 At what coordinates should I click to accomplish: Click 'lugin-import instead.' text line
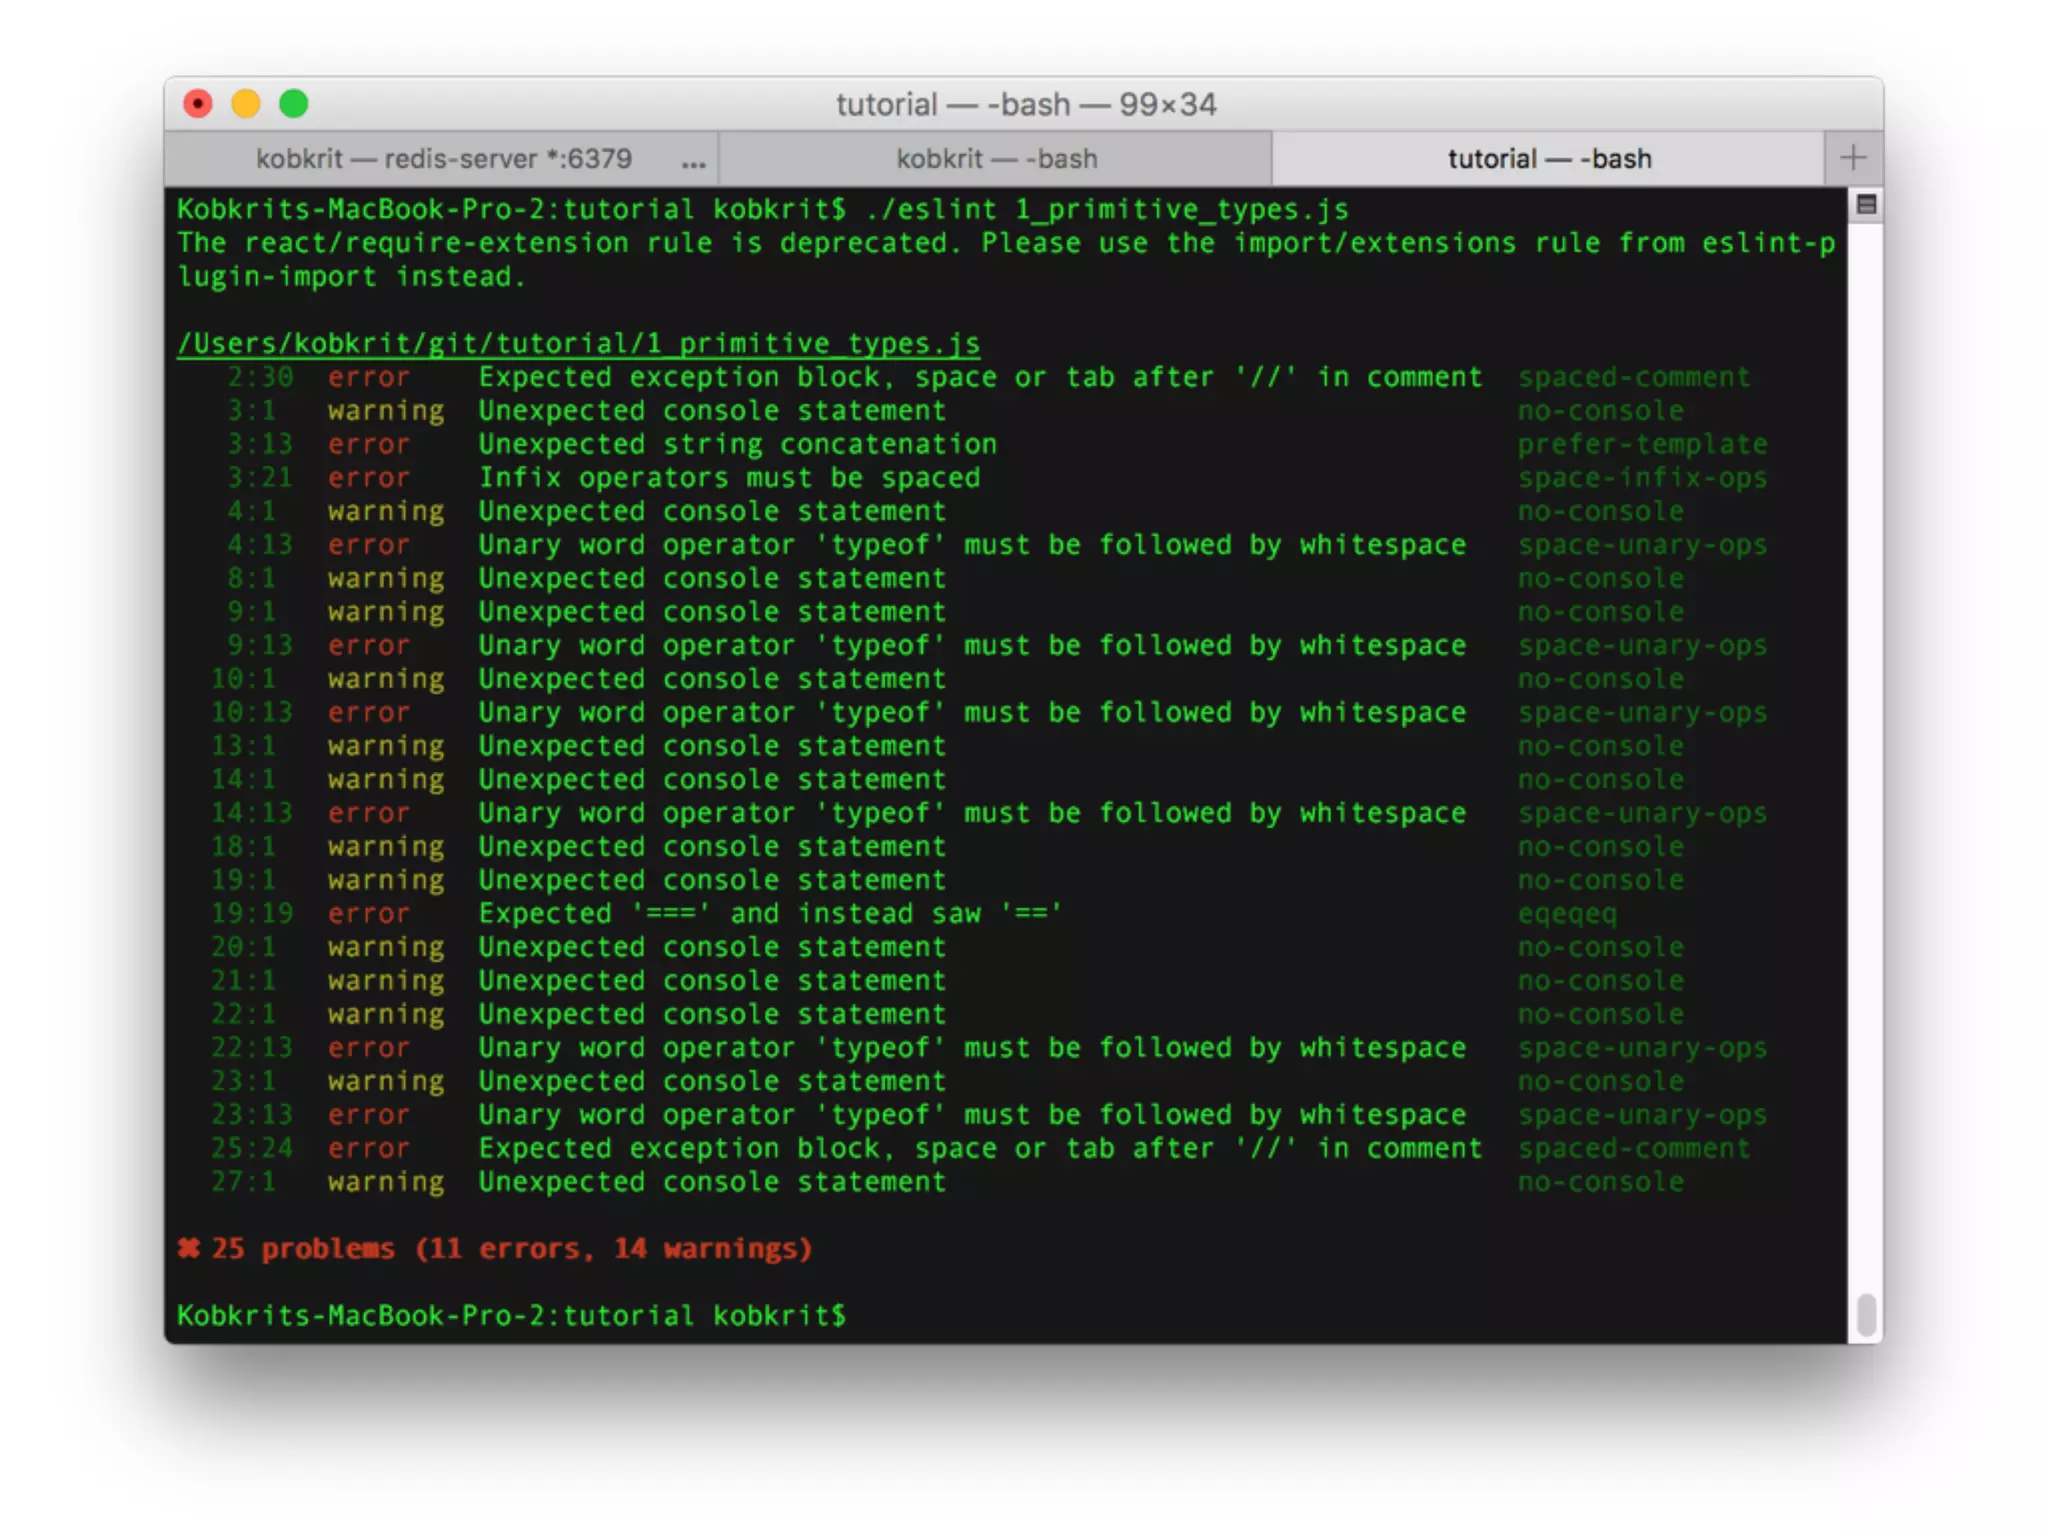[x=351, y=277]
